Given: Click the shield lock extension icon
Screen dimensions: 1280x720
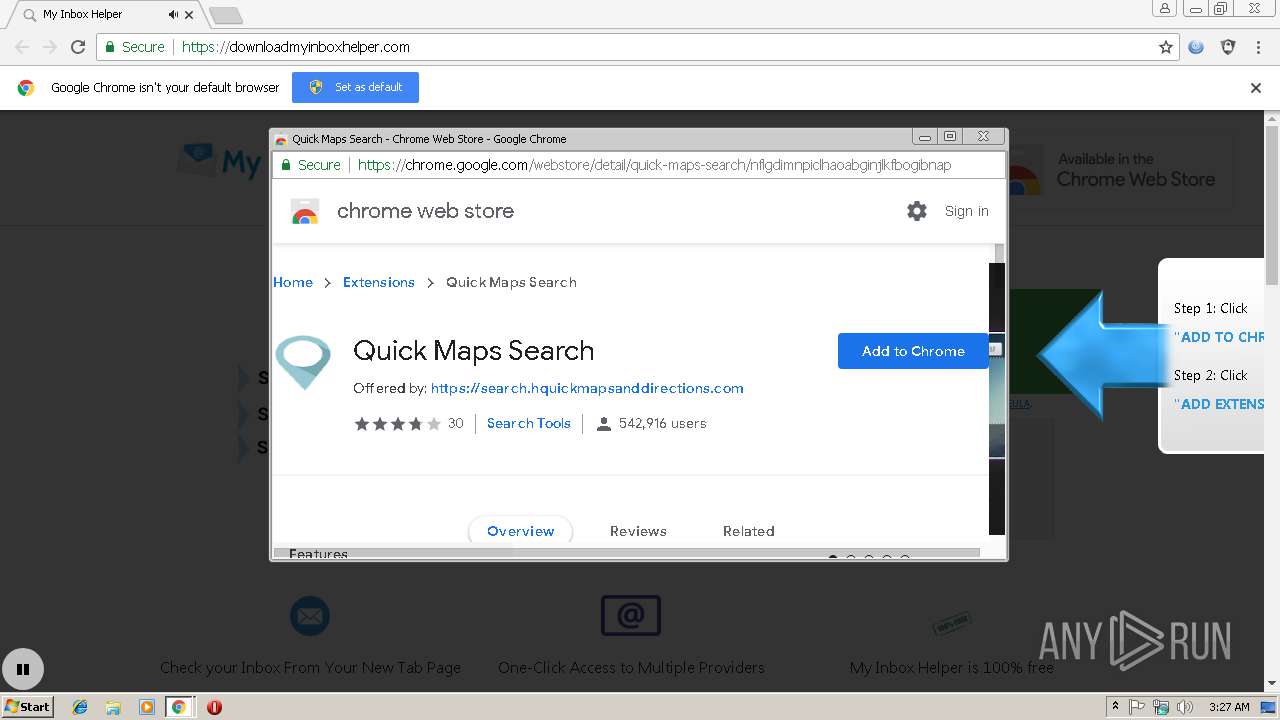Looking at the screenshot, I should (x=1228, y=47).
